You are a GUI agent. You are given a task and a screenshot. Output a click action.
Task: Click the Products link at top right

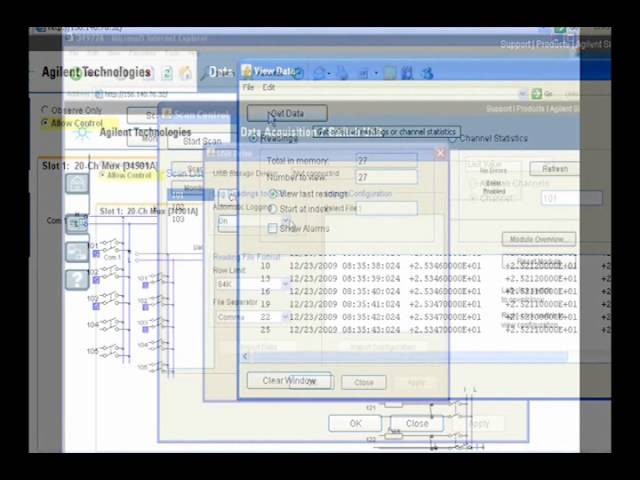553,44
